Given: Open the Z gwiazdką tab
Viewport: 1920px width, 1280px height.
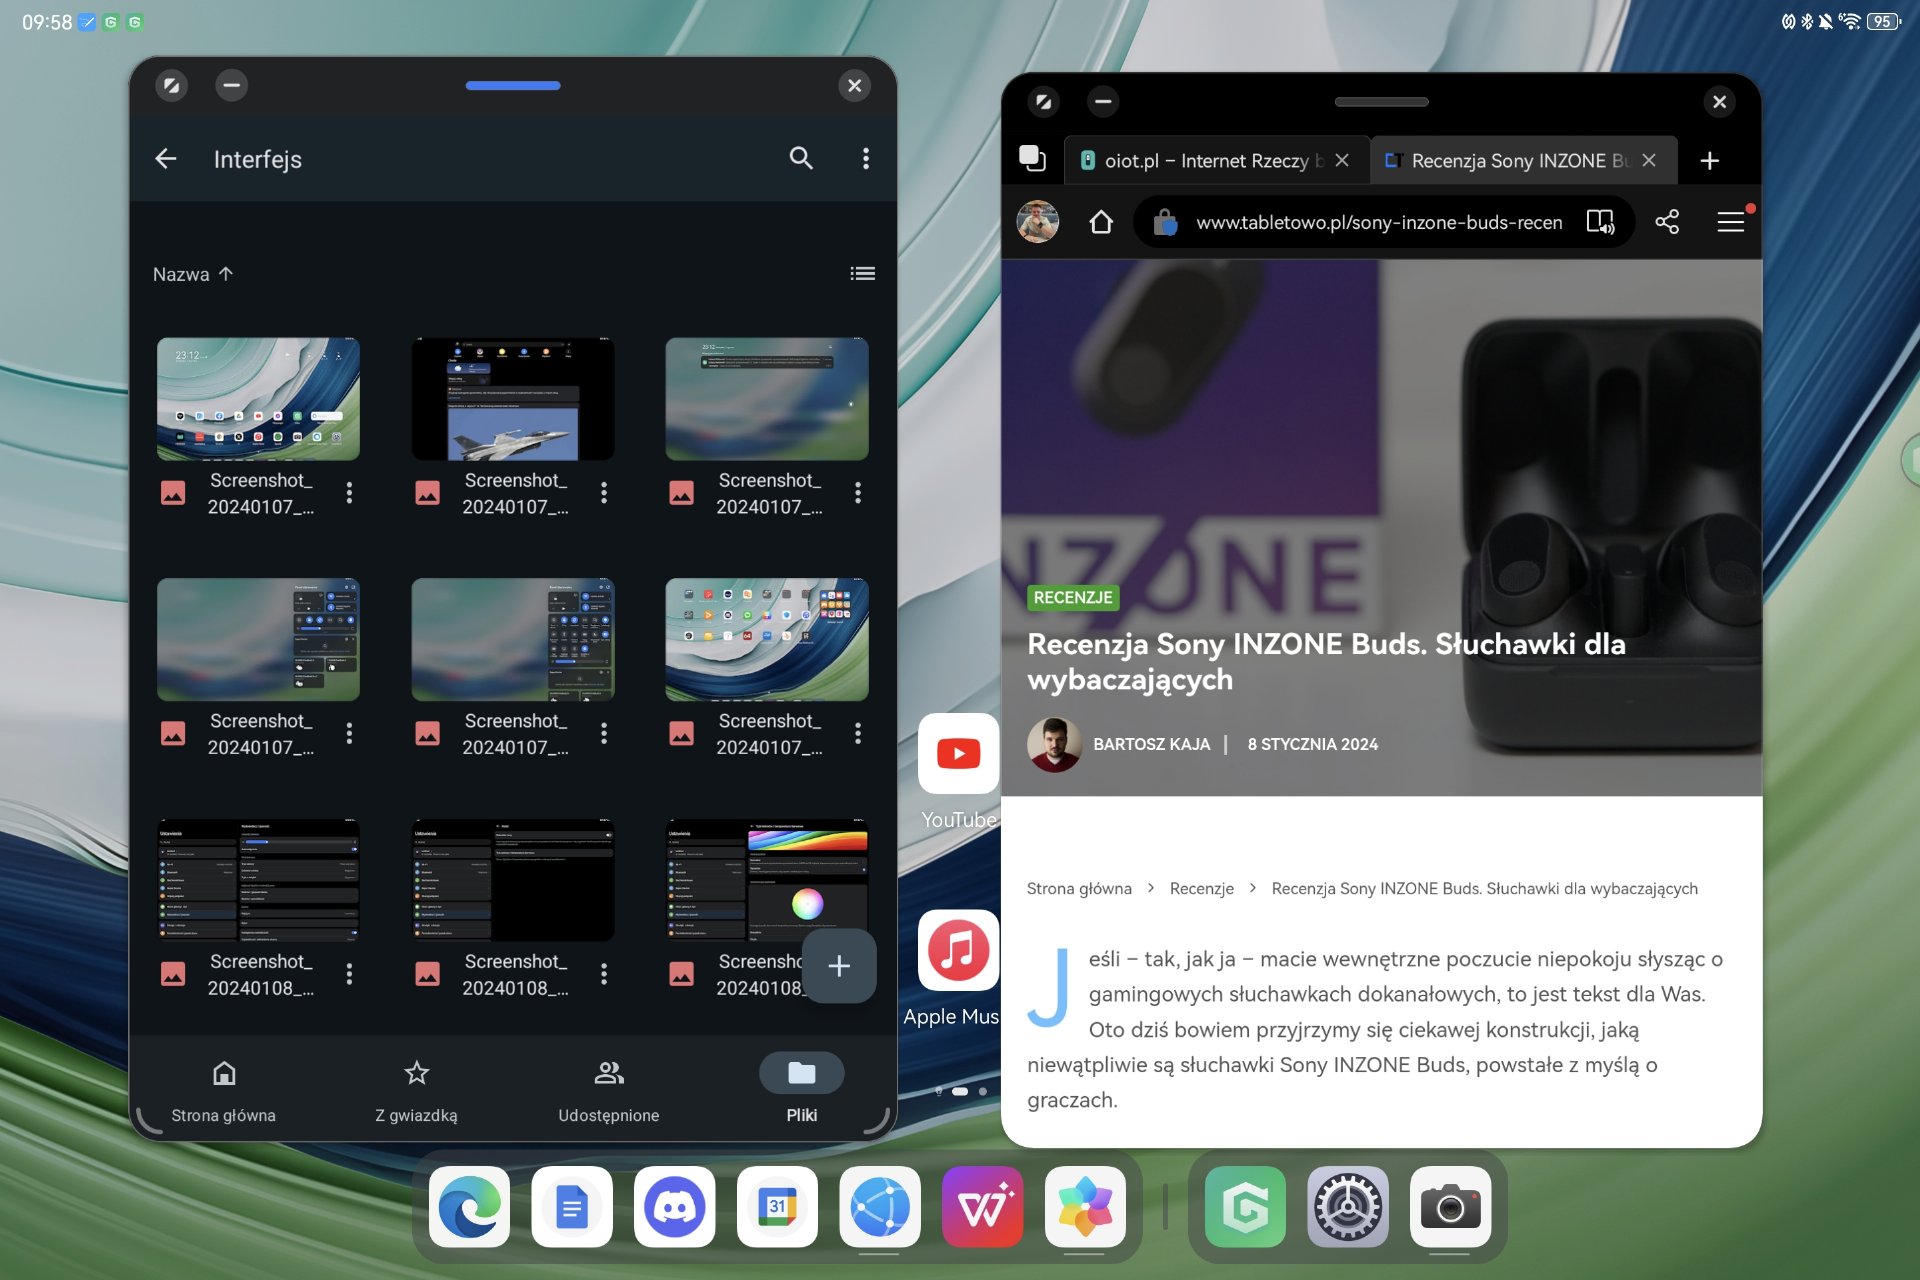Looking at the screenshot, I should tap(416, 1090).
